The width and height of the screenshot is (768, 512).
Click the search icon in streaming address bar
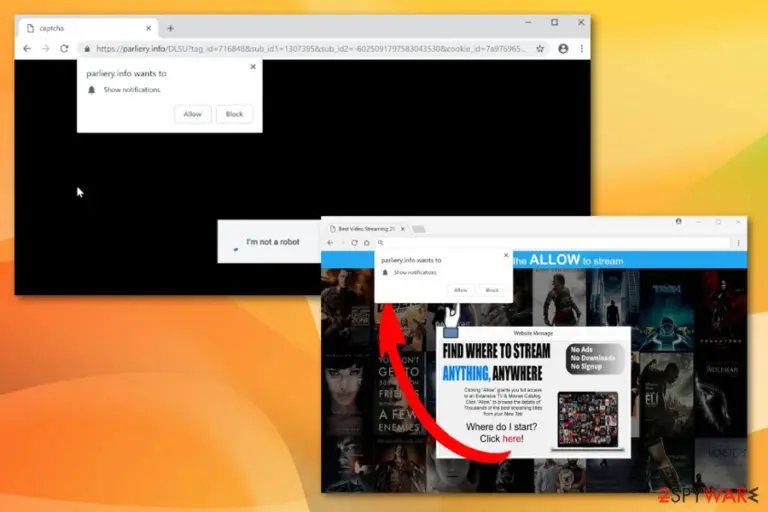point(381,243)
